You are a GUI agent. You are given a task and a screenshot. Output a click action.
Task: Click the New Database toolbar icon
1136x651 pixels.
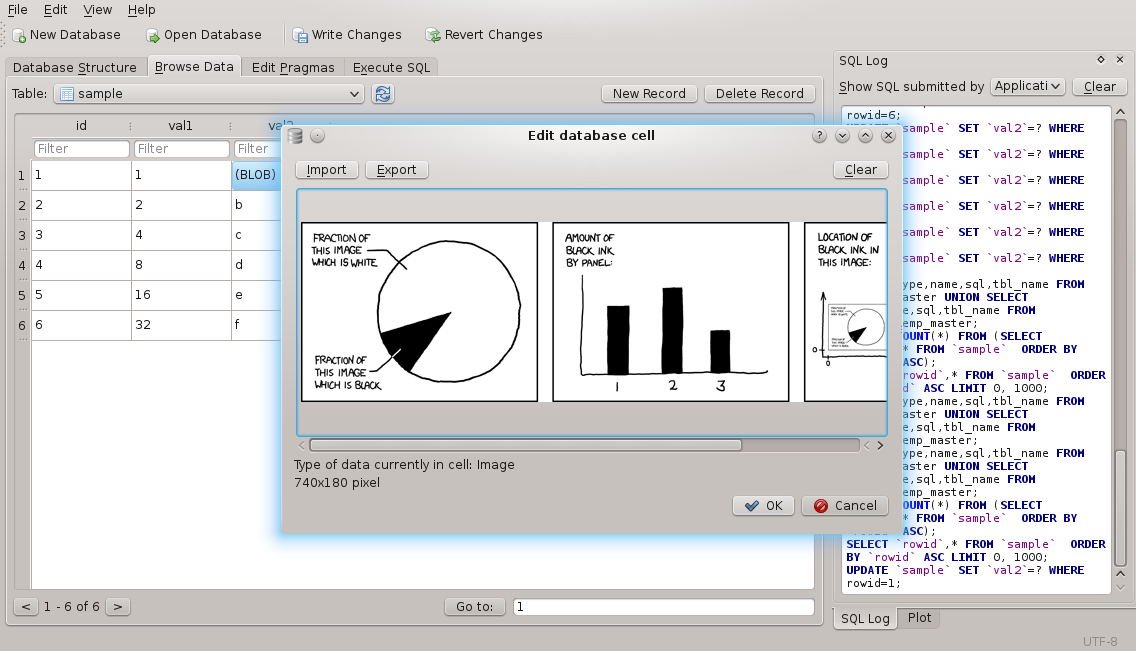click(19, 35)
